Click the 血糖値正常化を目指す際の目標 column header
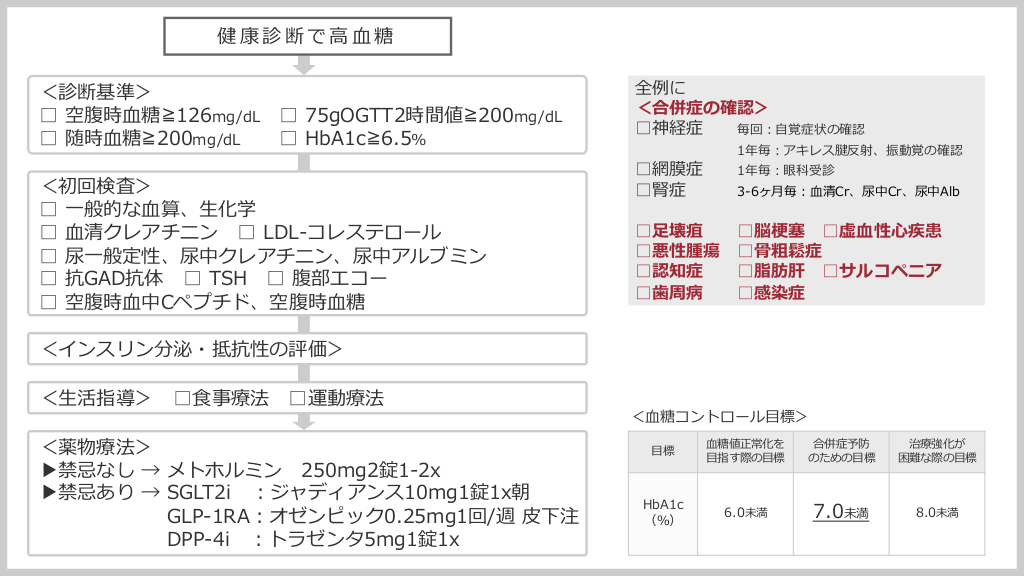Viewport: 1024px width, 576px height. pyautogui.click(x=744, y=451)
